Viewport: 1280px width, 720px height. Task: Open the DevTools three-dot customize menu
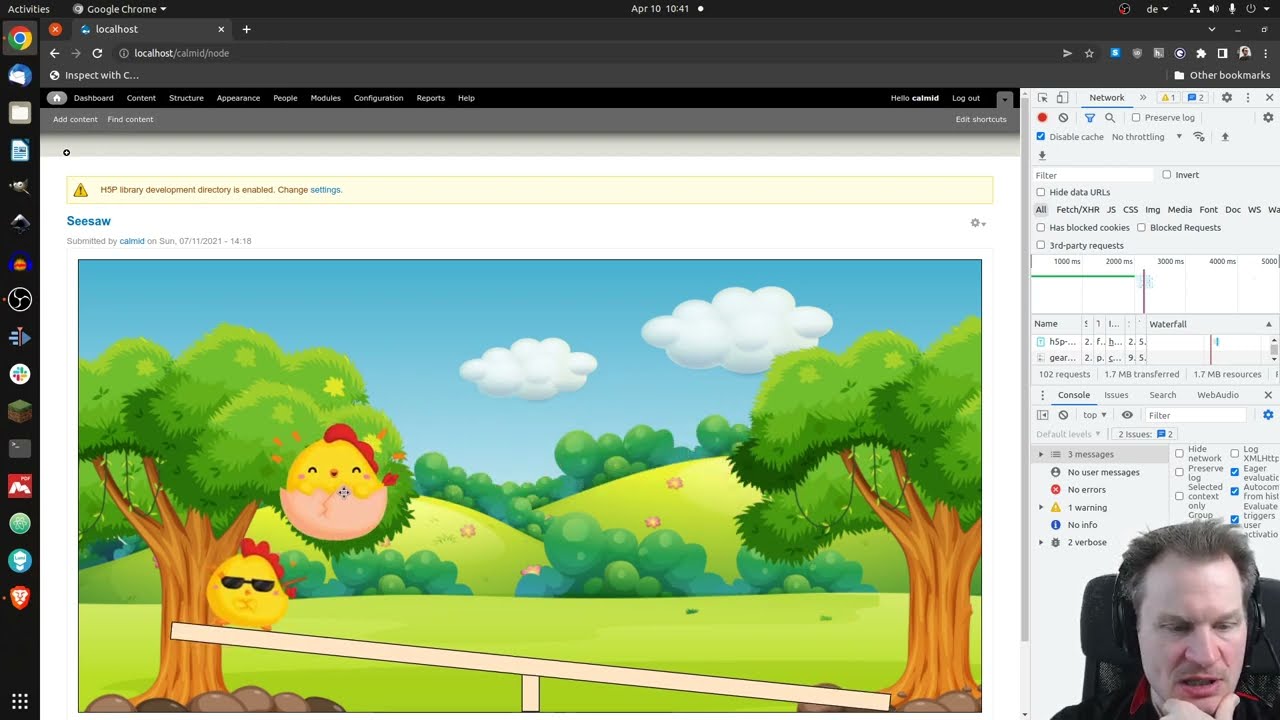tap(1248, 98)
